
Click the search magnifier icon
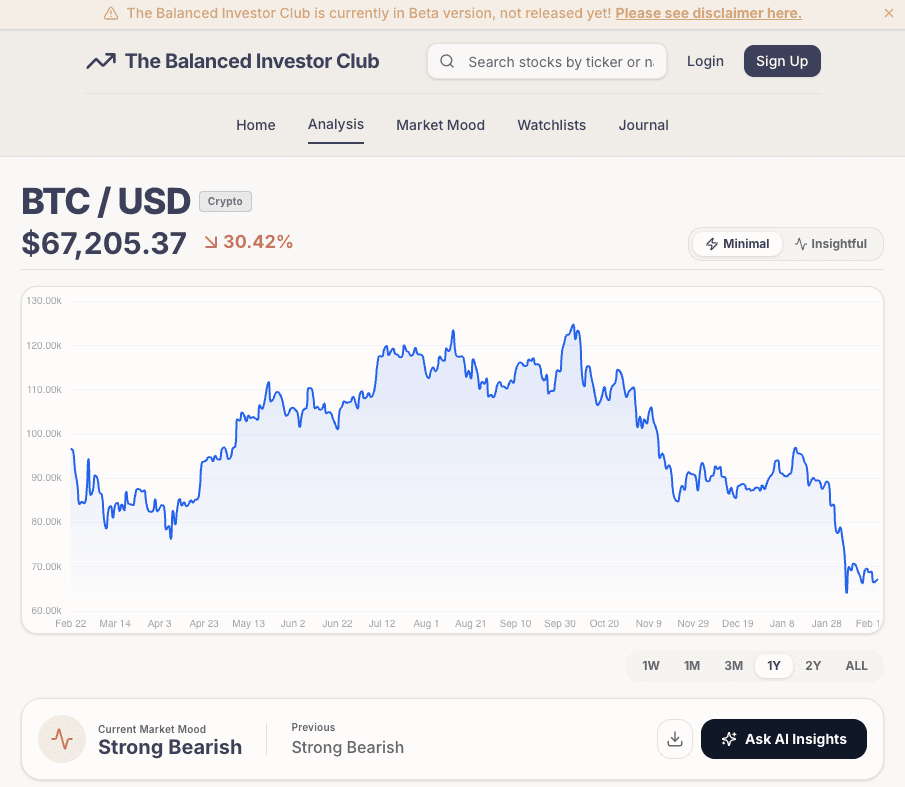447,62
